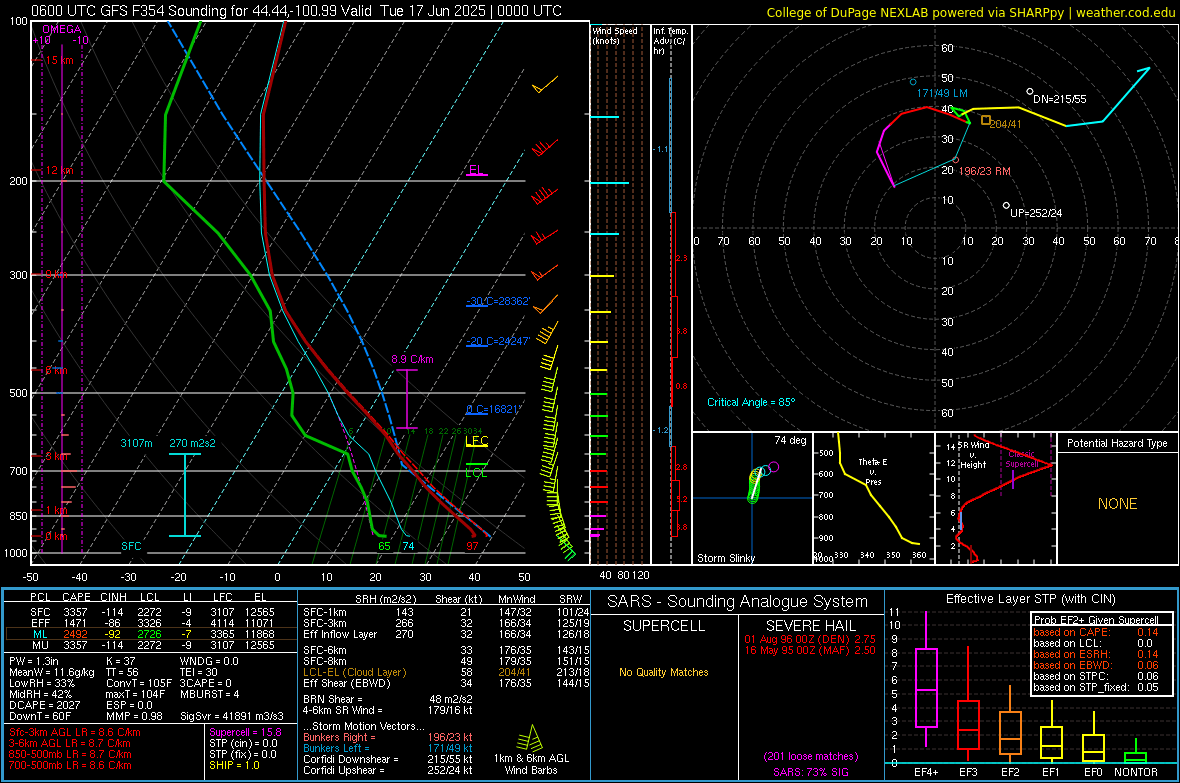This screenshot has width=1180, height=783.
Task: Click the magenta 'Classic Supercell' label
Action: click(x=1021, y=459)
